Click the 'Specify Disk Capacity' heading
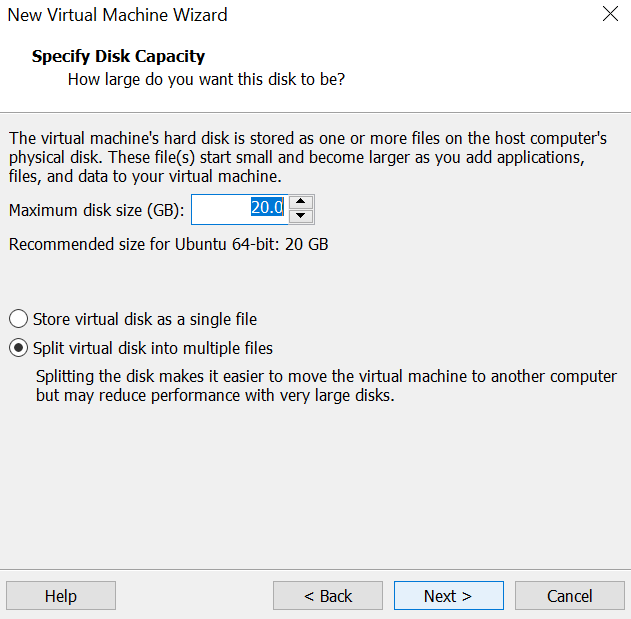The width and height of the screenshot is (631, 619). tap(118, 56)
